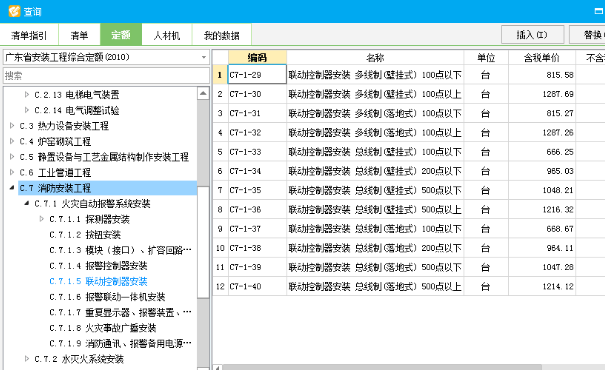The image size is (610, 384).
Task: Click the 插入 button
Action: (532, 35)
